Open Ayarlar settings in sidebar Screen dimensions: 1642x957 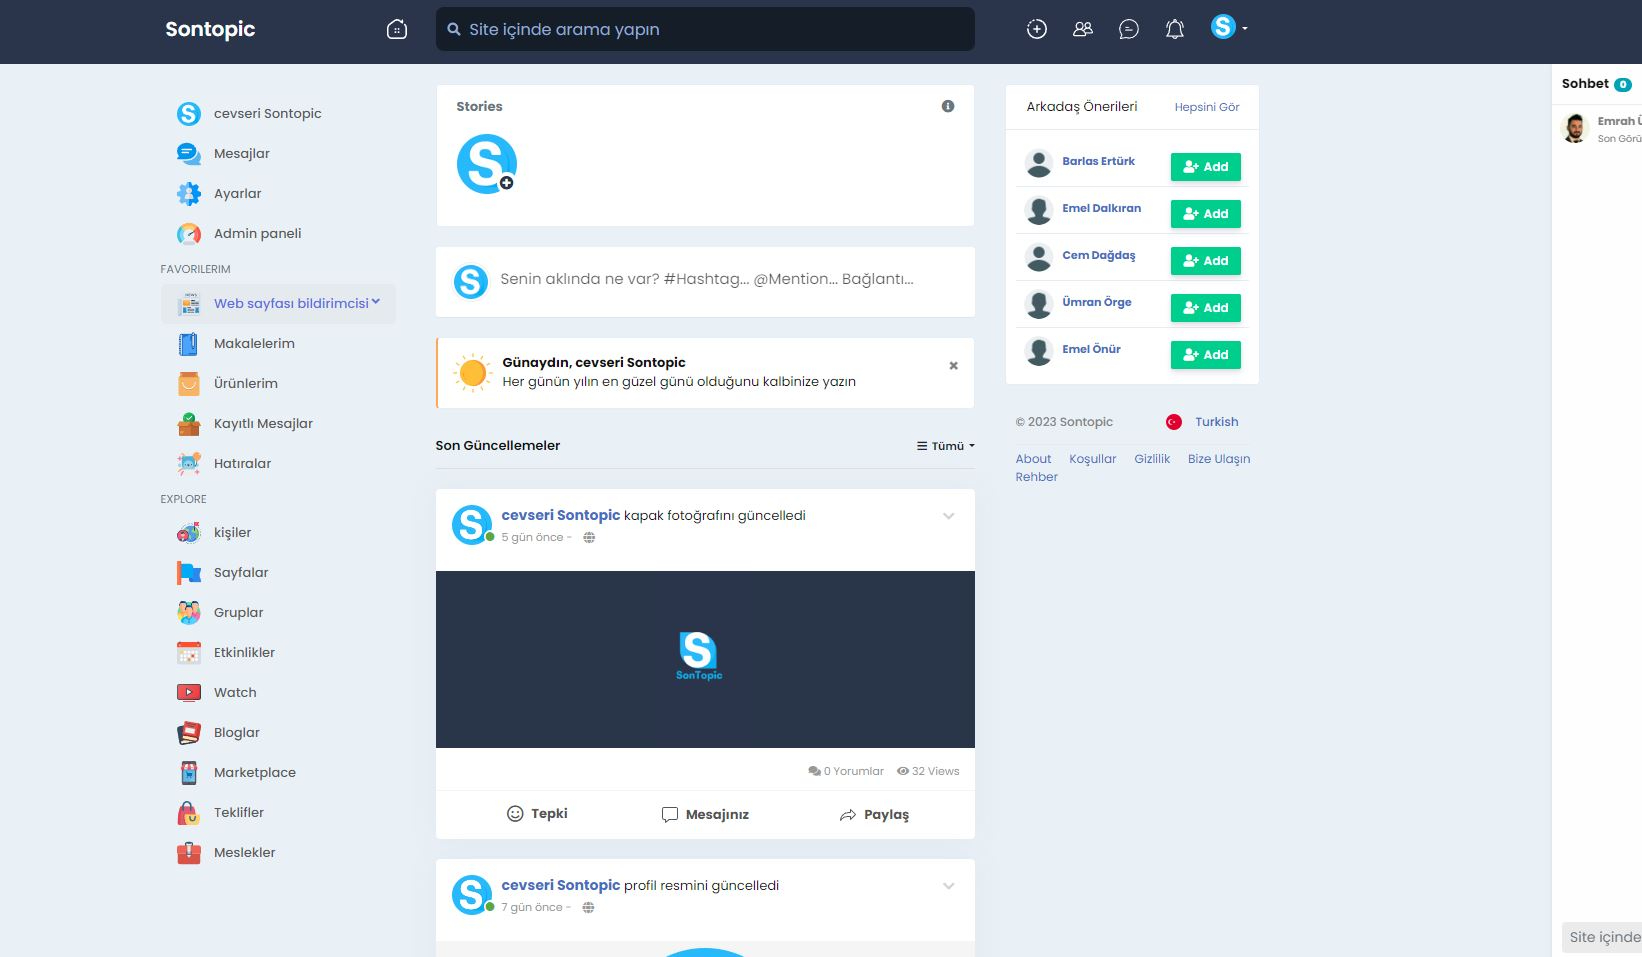pos(238,193)
